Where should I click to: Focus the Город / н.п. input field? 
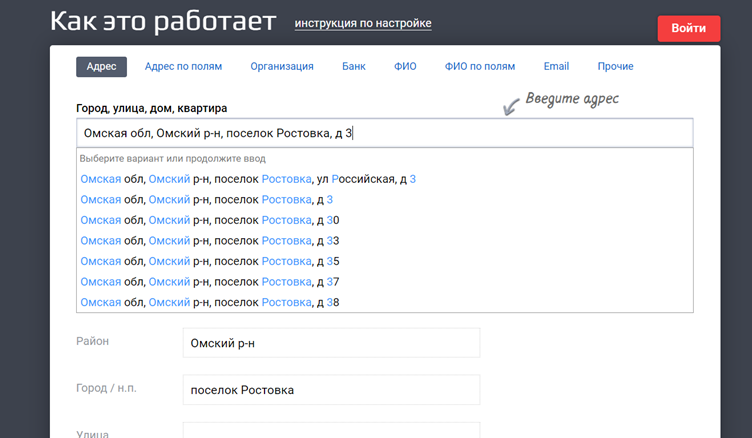click(x=331, y=390)
